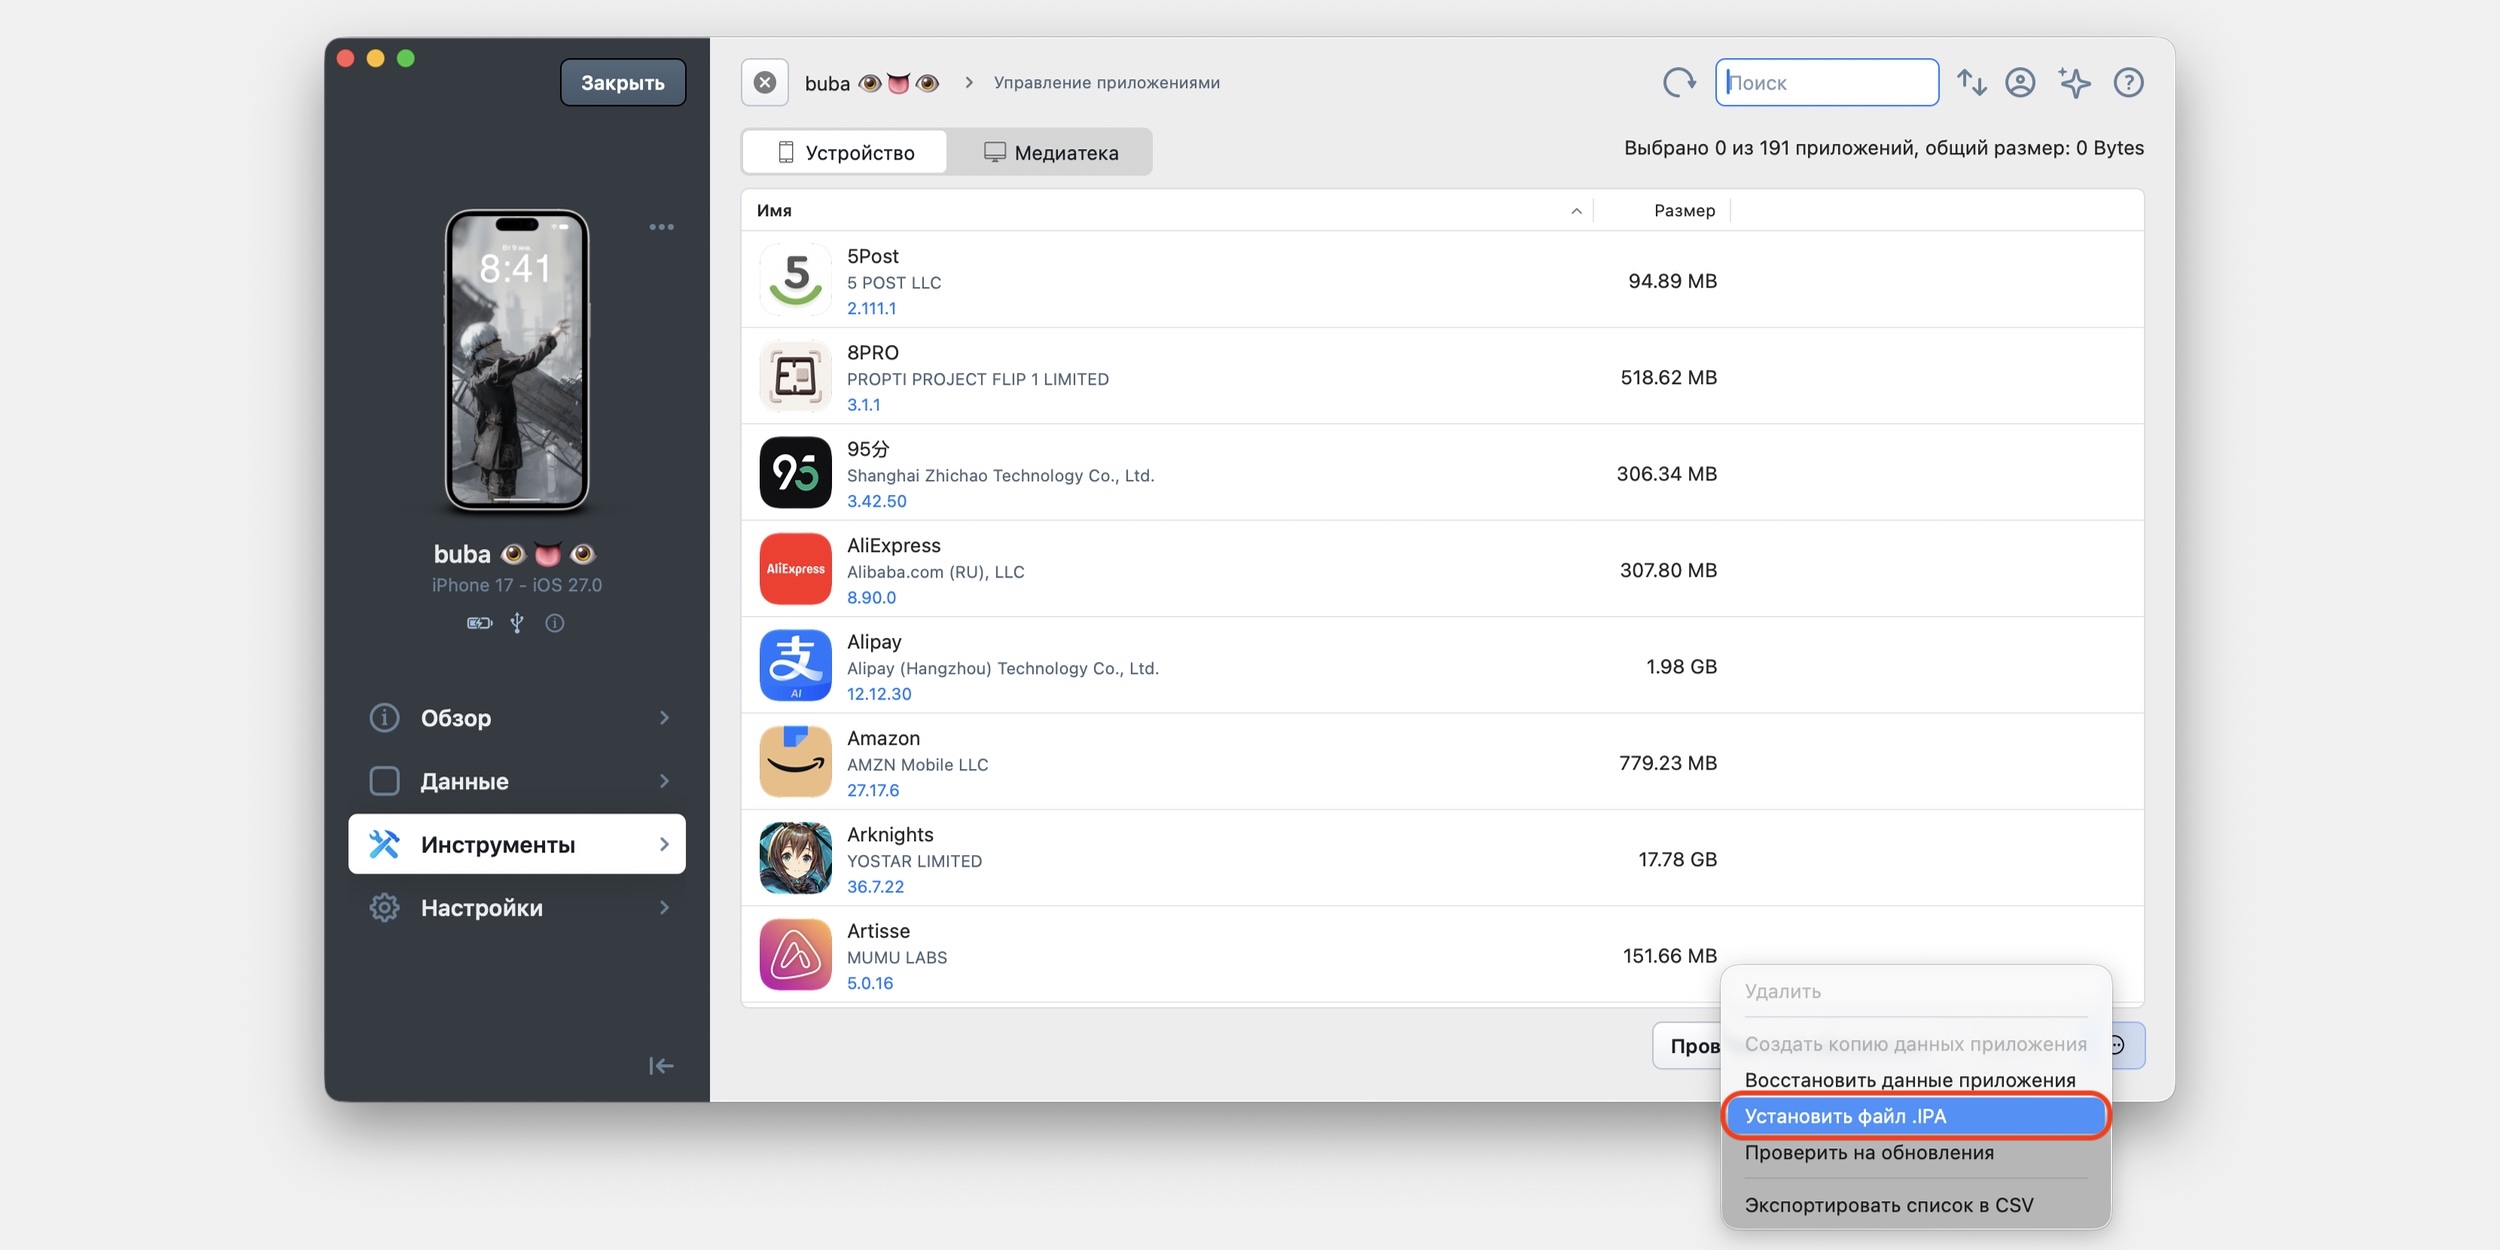Viewport: 2500px width, 1250px height.
Task: Click Arknights size 17.78 GB
Action: click(x=1677, y=859)
